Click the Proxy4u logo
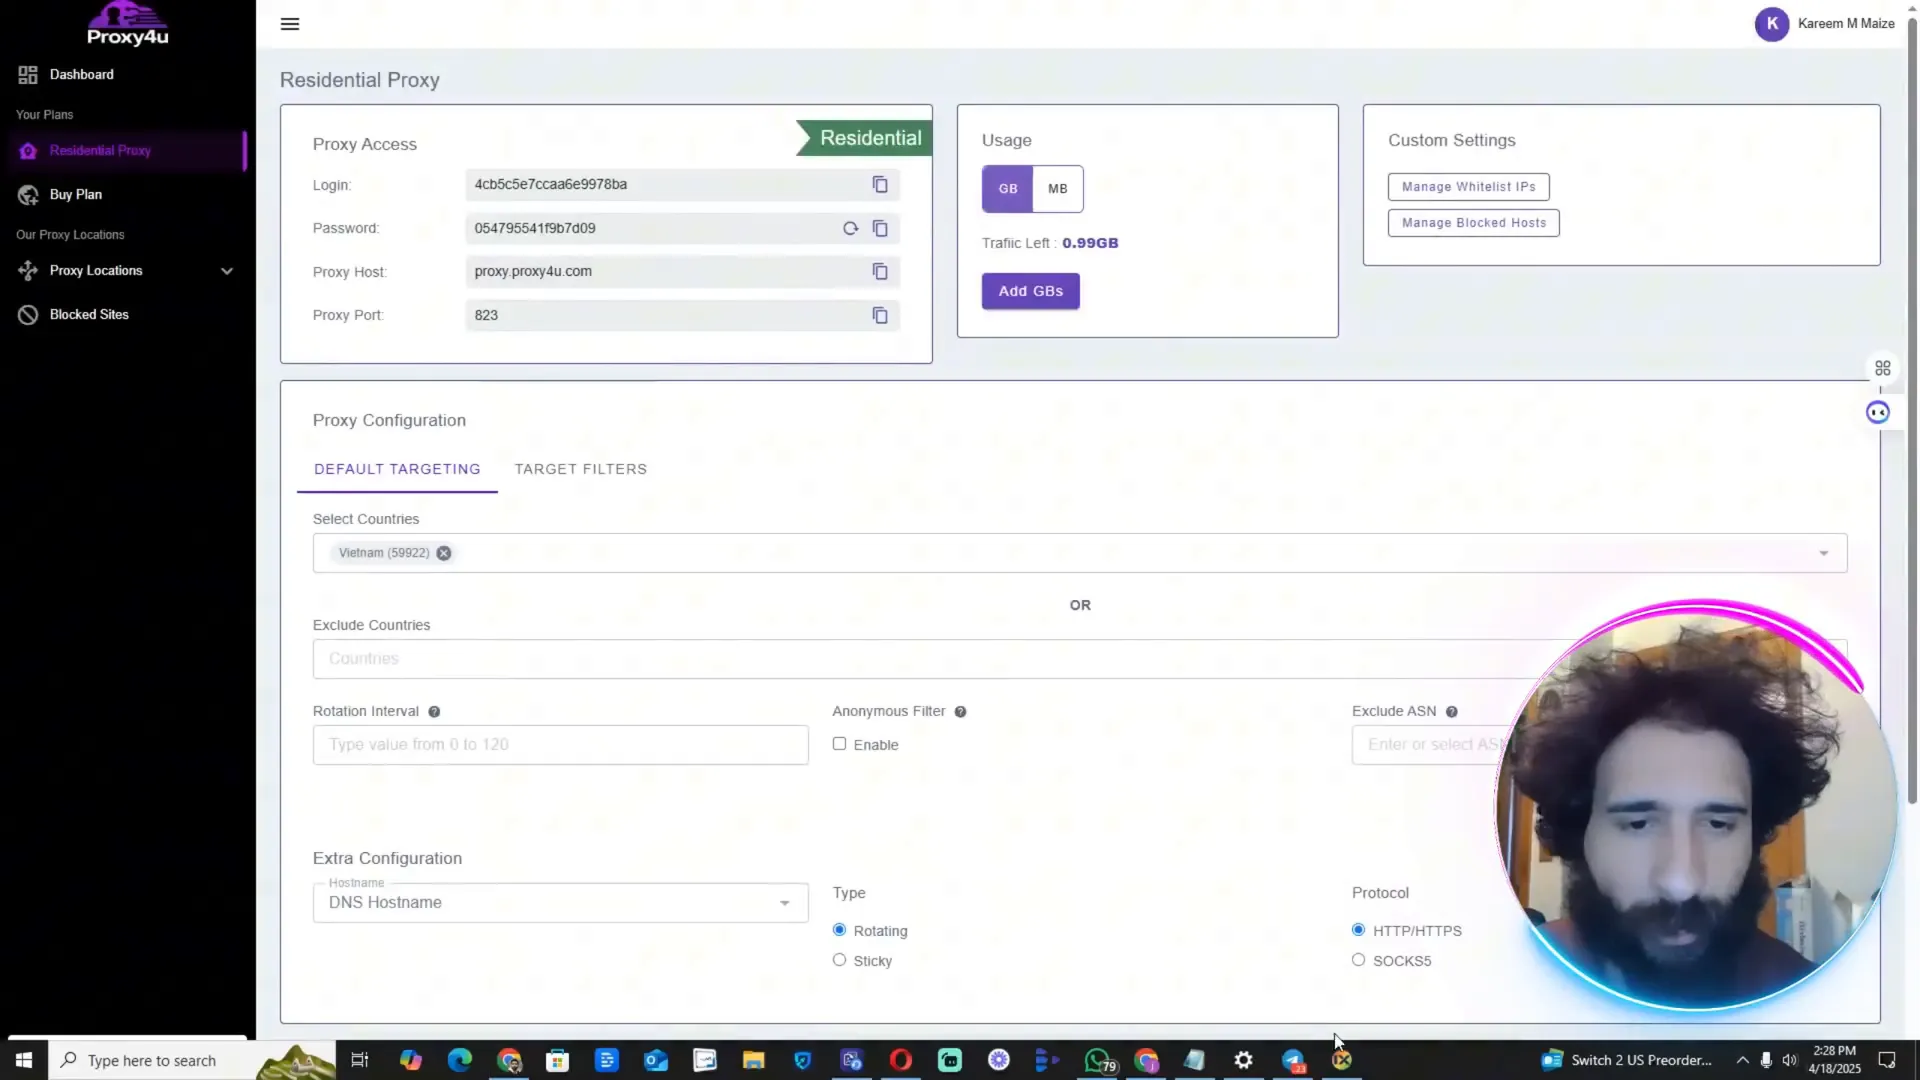 [127, 25]
